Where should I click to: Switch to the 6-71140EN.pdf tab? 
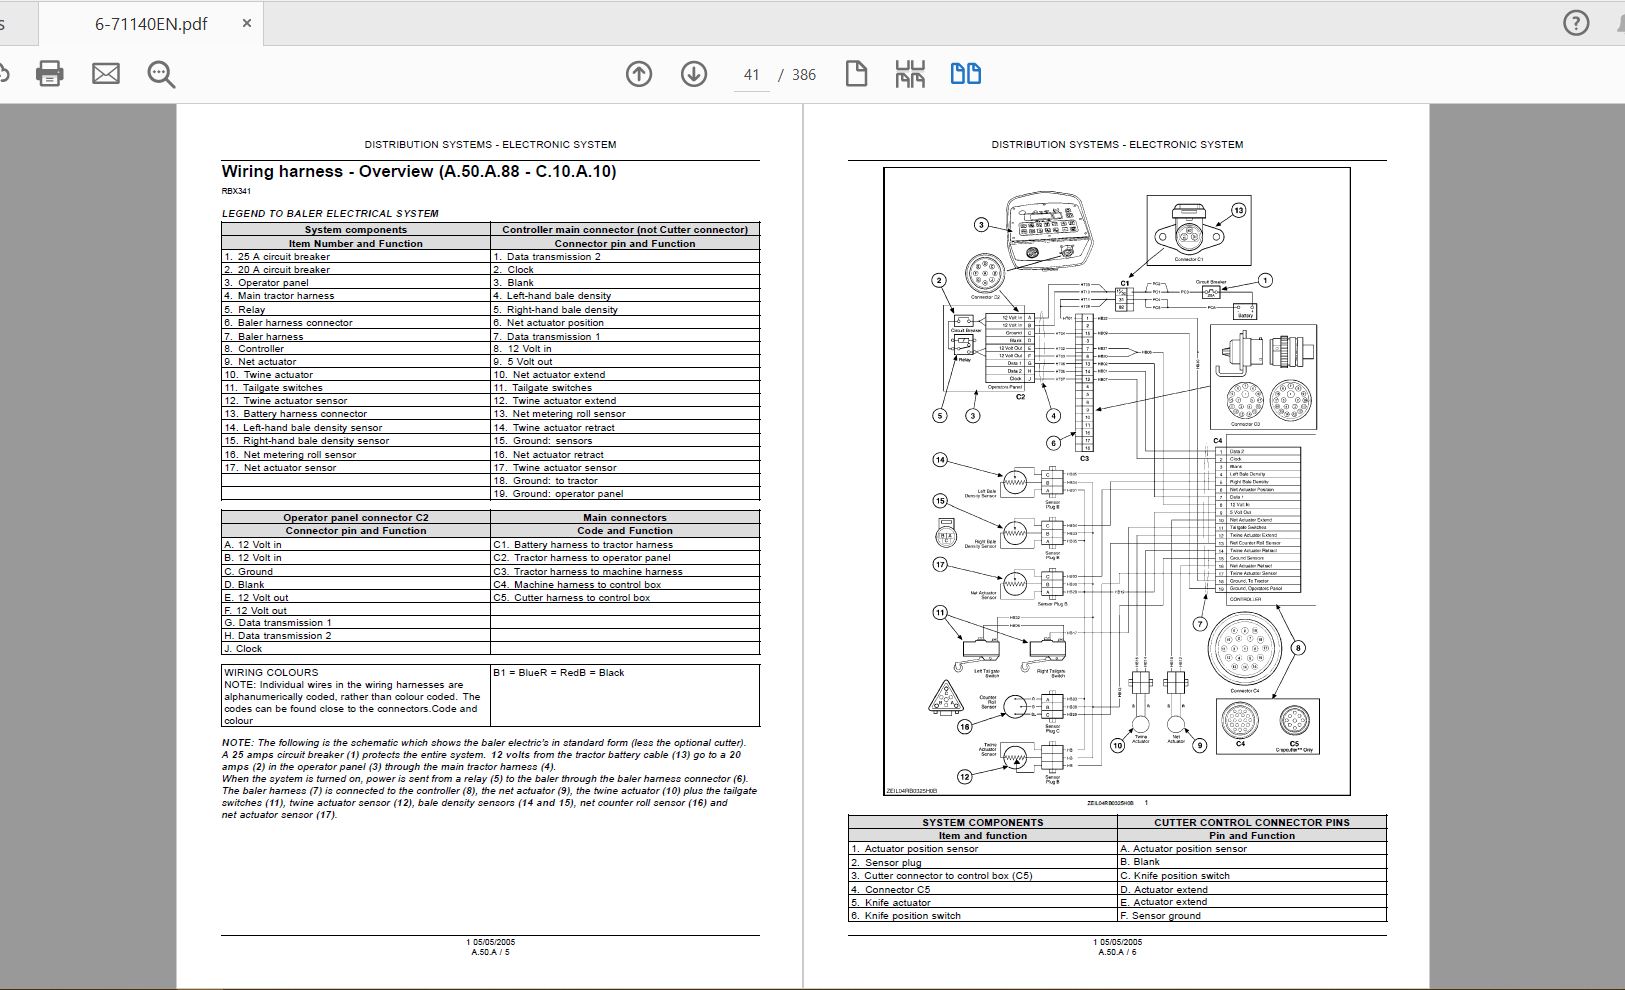click(150, 22)
